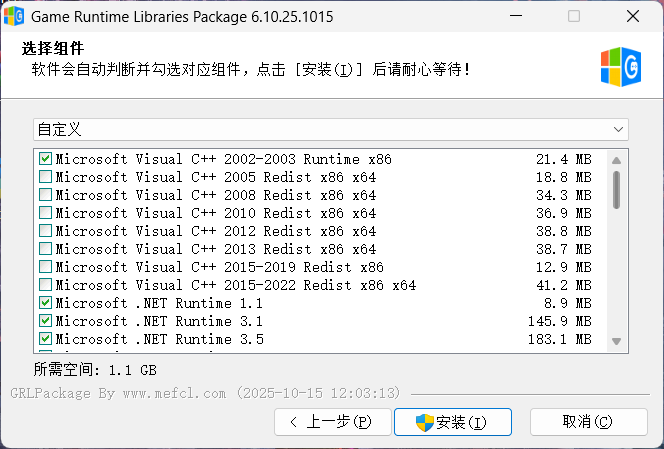
Task: Click the component list scrollbar thumb
Action: (617, 190)
